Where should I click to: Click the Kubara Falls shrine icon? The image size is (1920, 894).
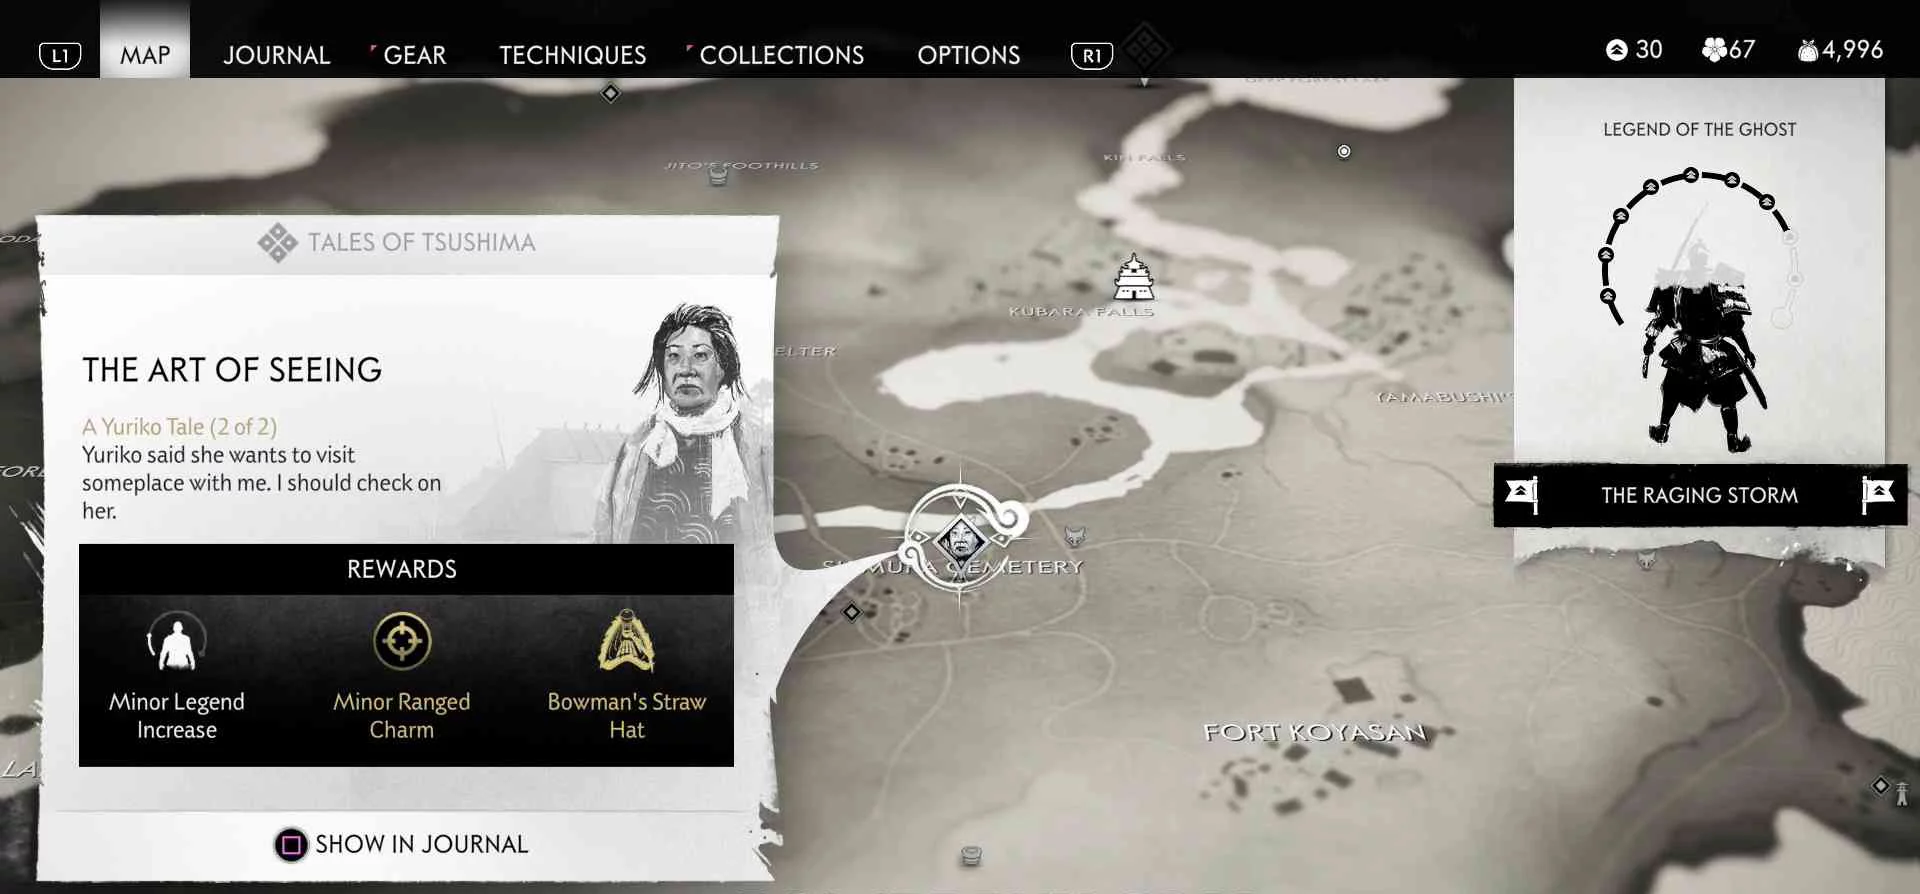click(x=1134, y=277)
